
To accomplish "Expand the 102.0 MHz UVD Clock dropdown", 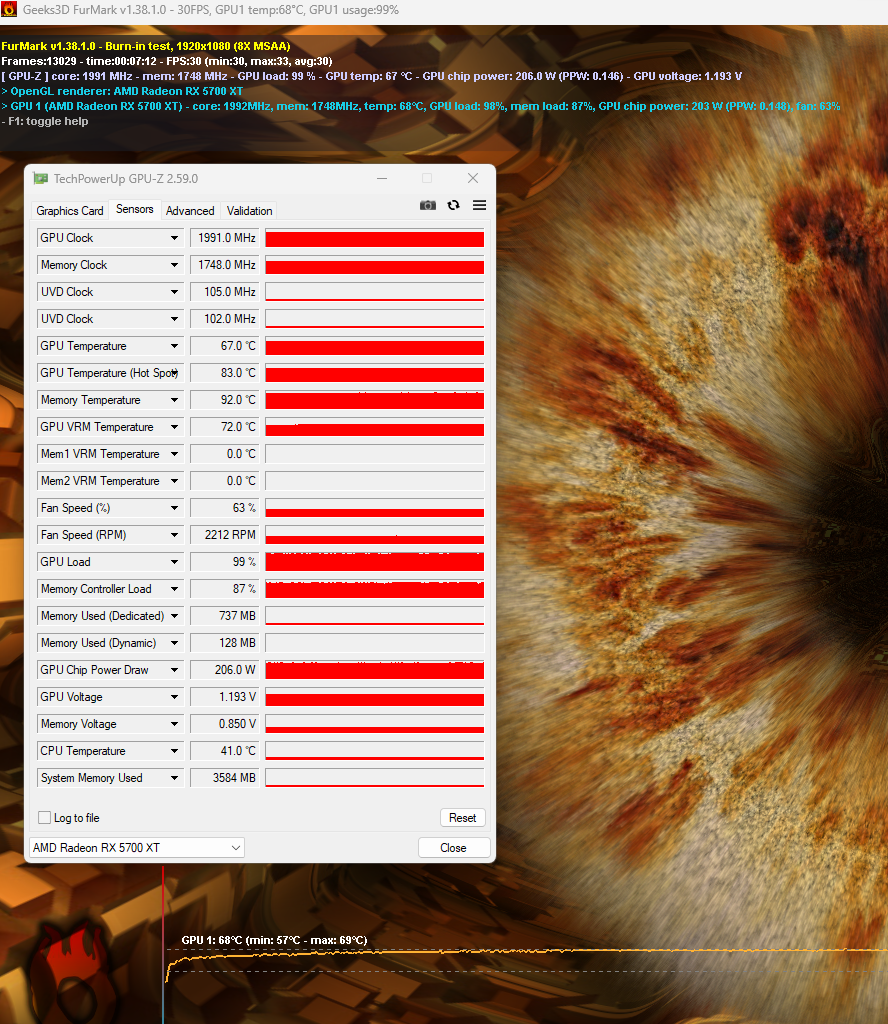I will tap(174, 319).
